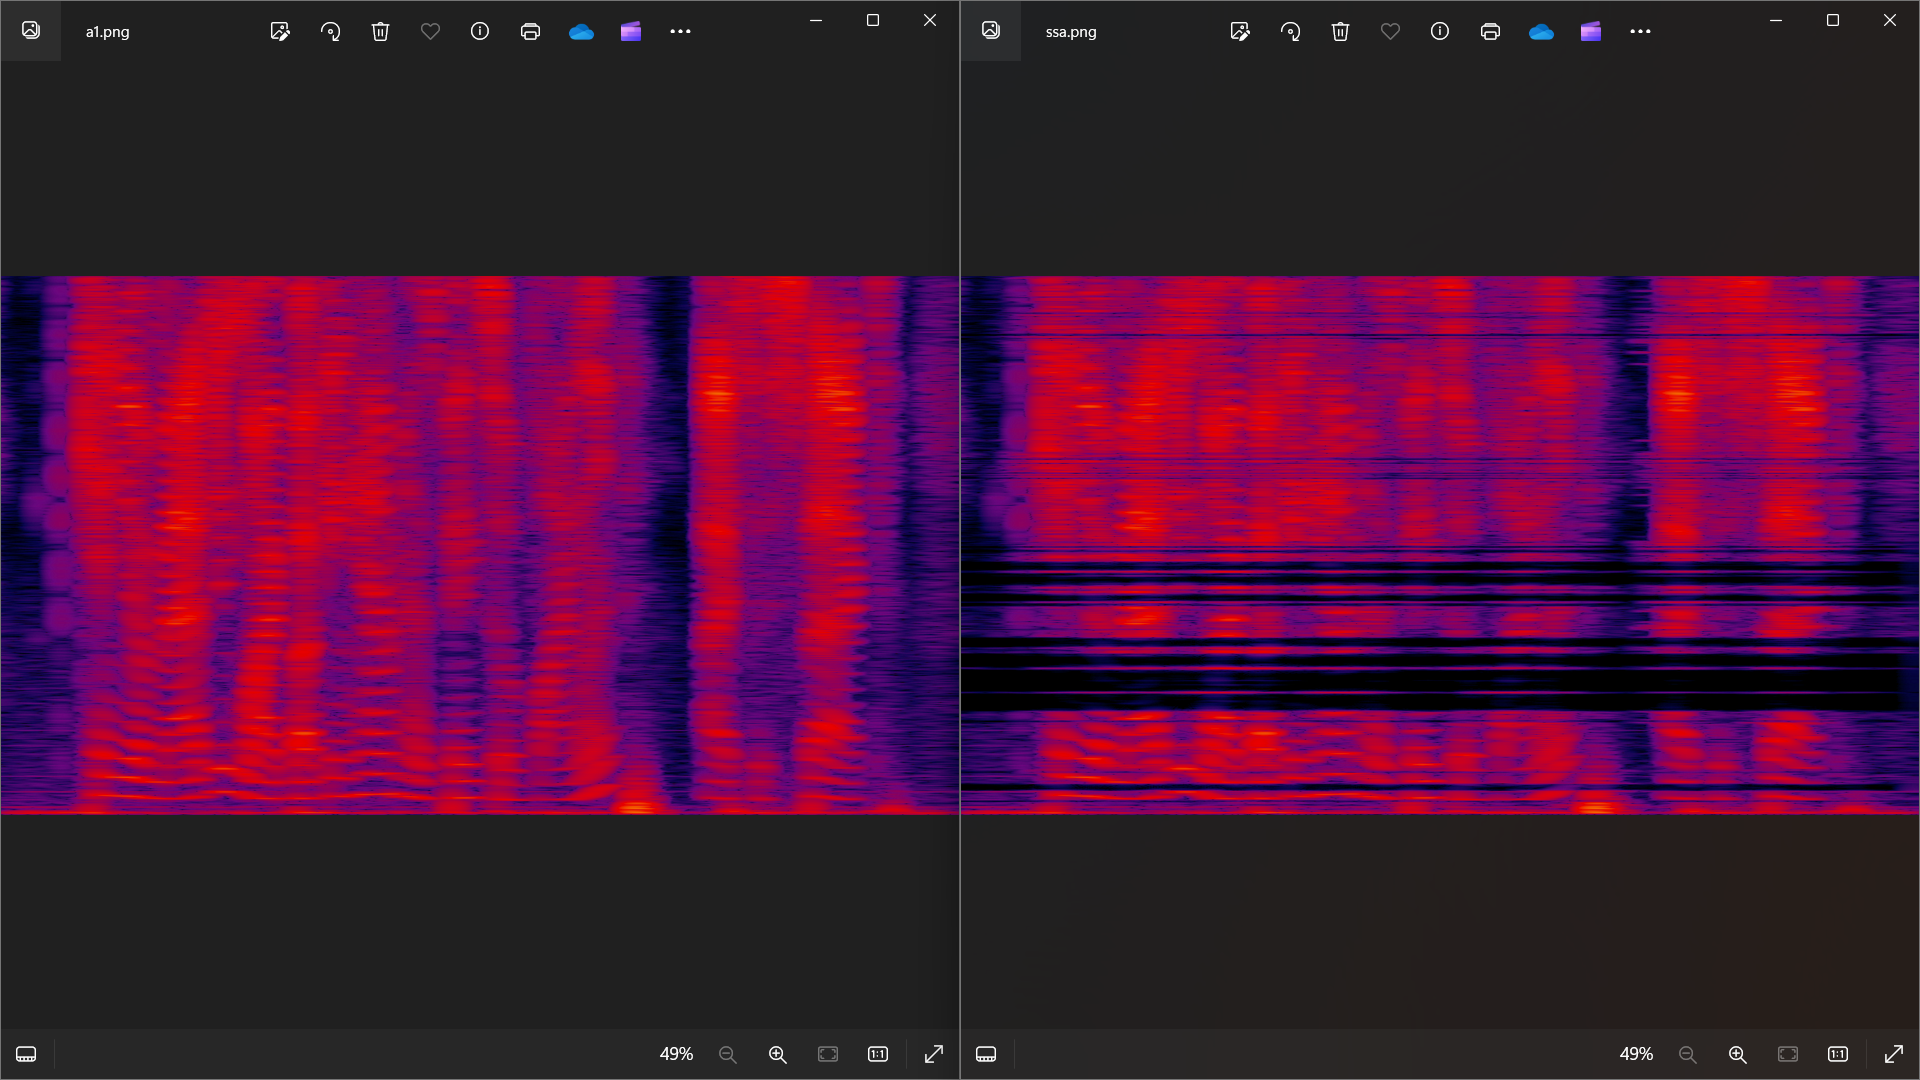Viewport: 1920px width, 1080px height.
Task: Toggle filmstrip in a1.png window
Action: pos(26,1054)
